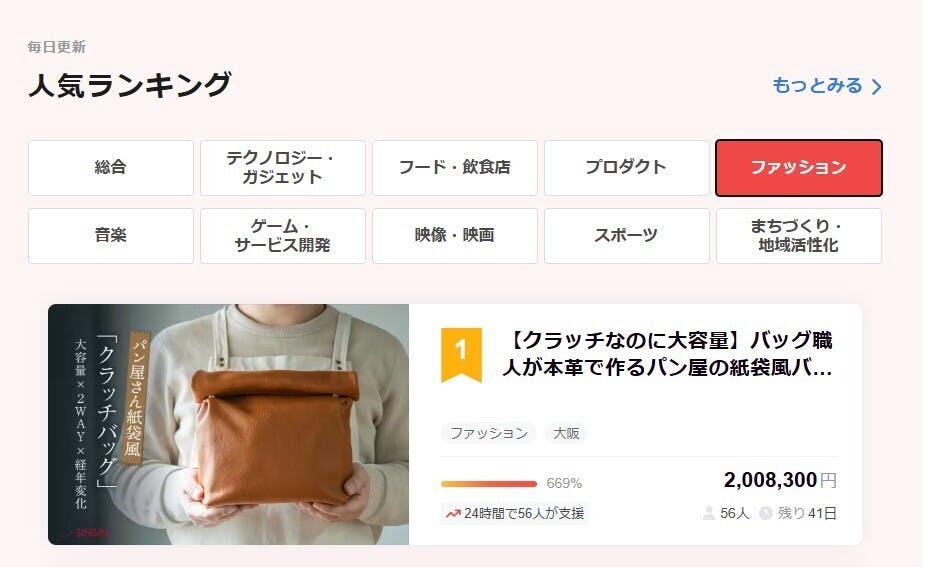Open the leather clutch bag project thumbnail
Screen dimensions: 928x567
(228, 424)
